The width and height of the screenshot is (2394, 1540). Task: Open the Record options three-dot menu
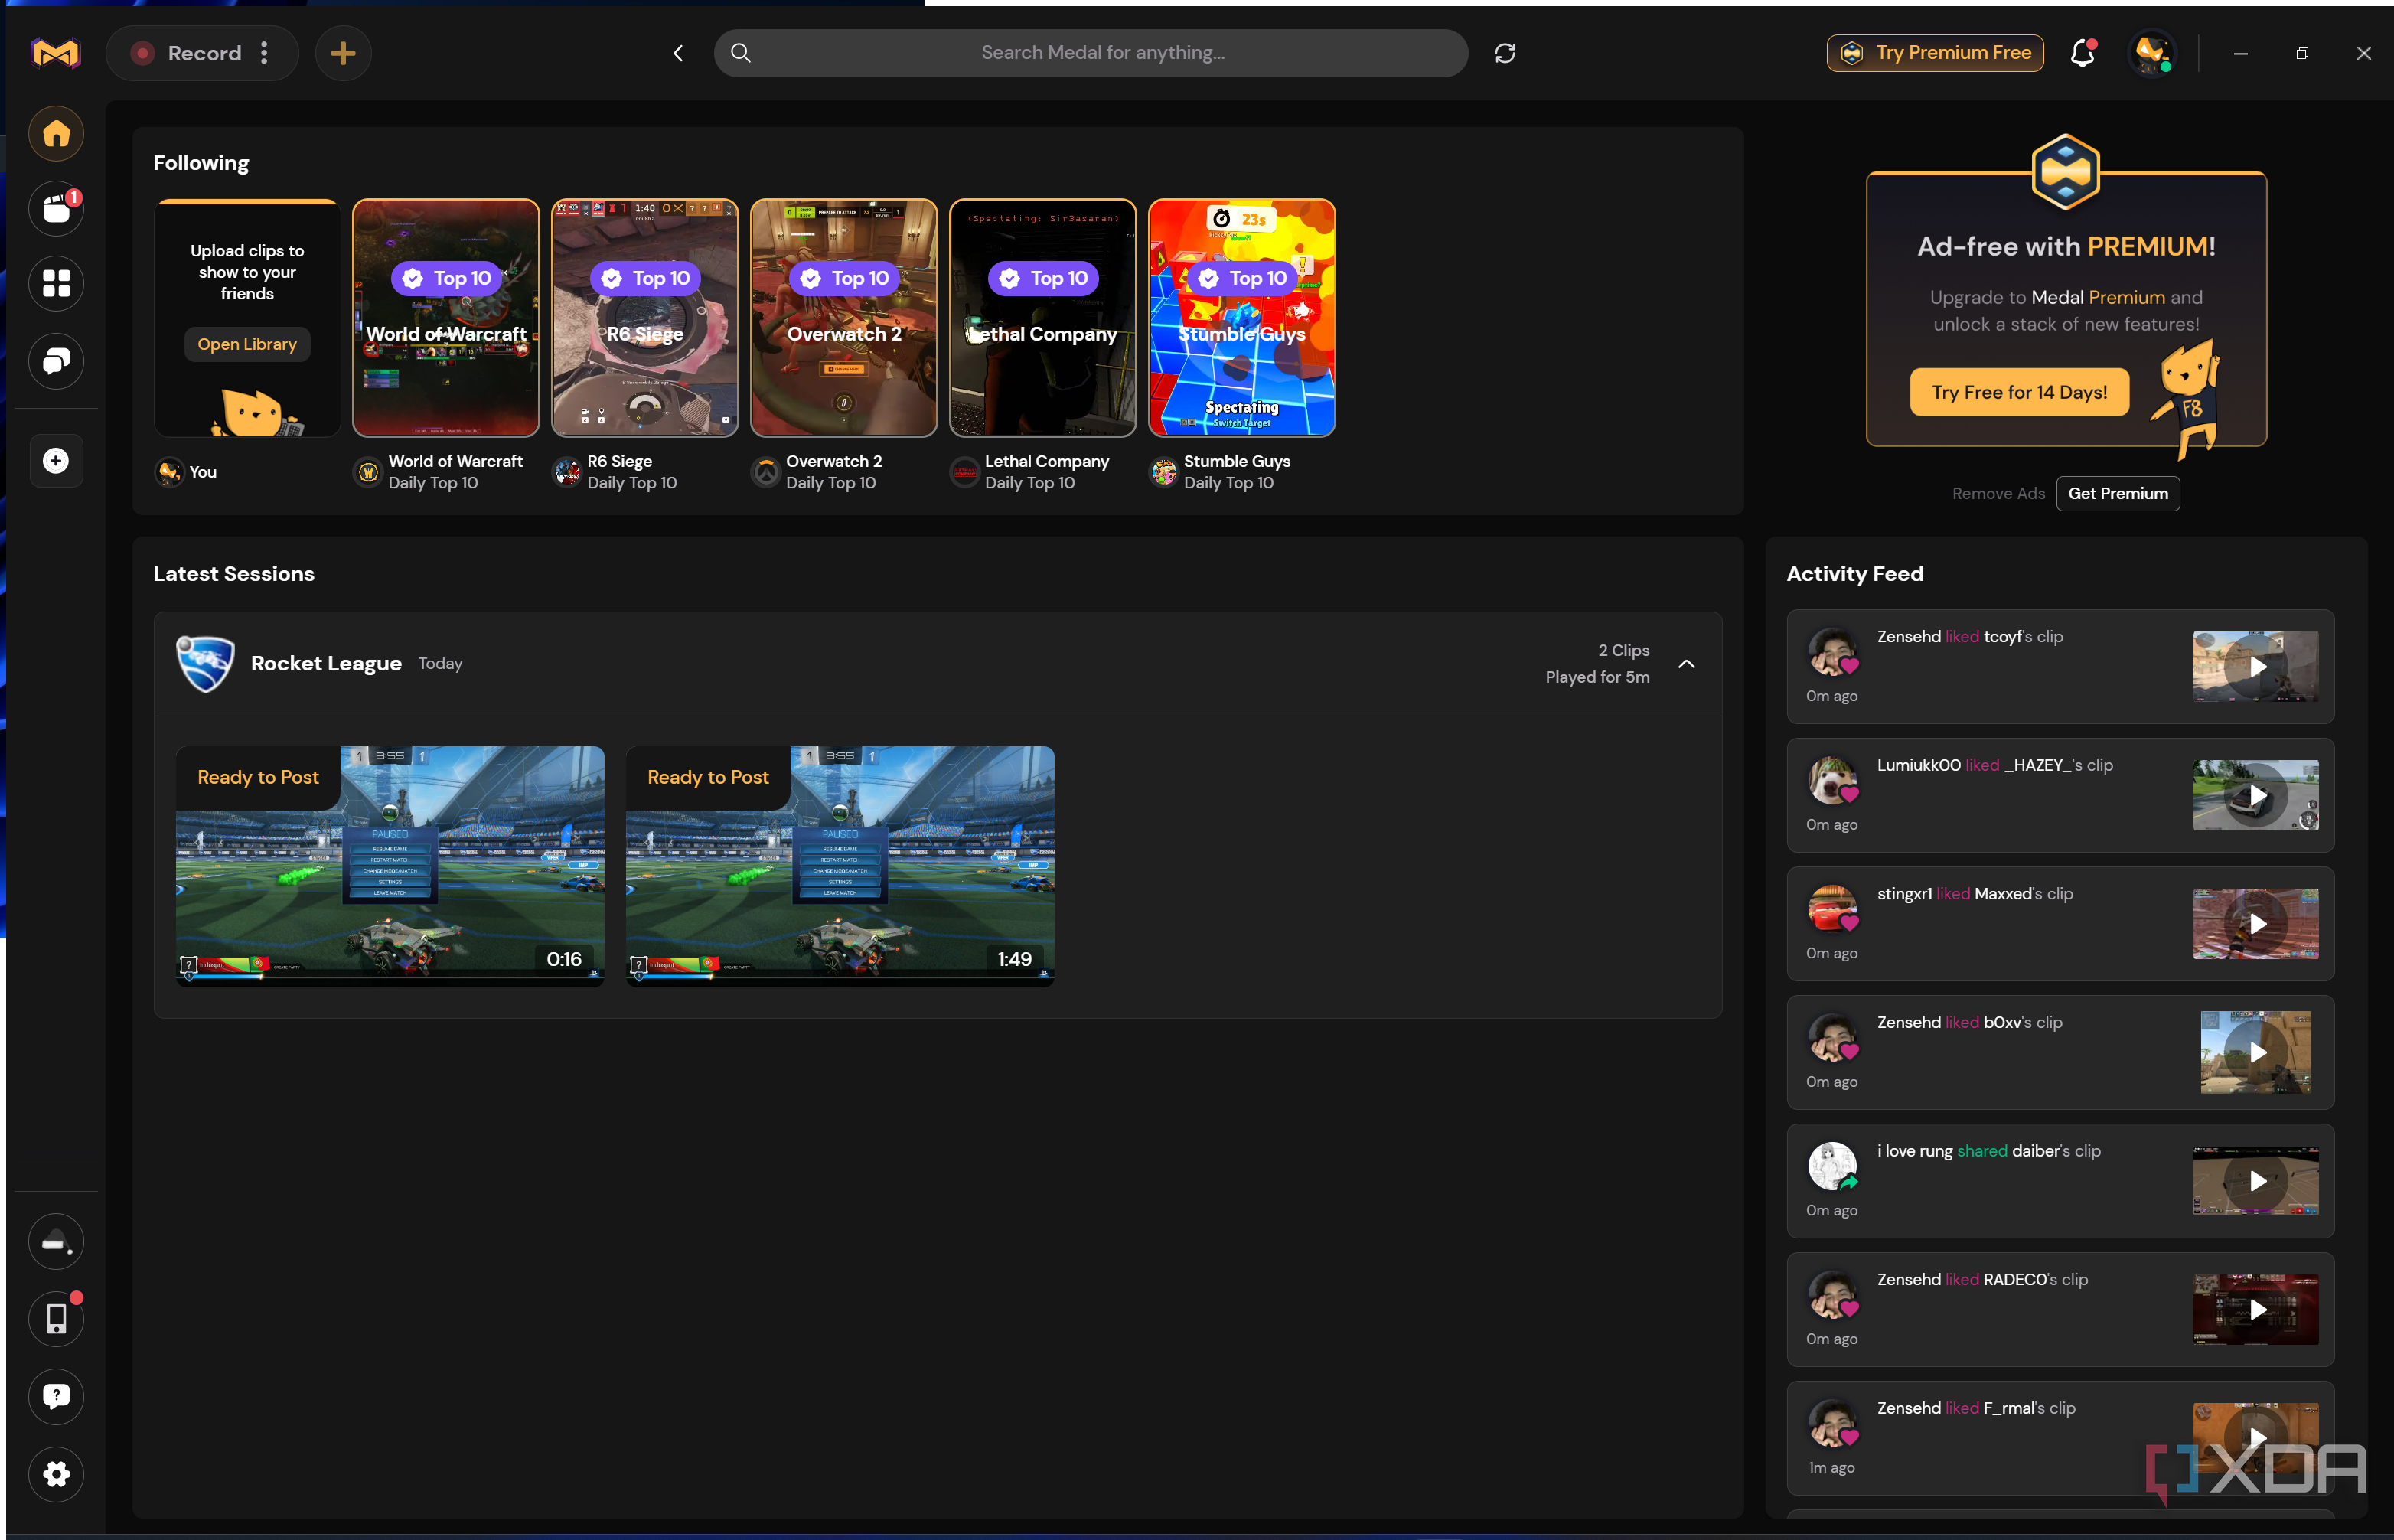(264, 53)
